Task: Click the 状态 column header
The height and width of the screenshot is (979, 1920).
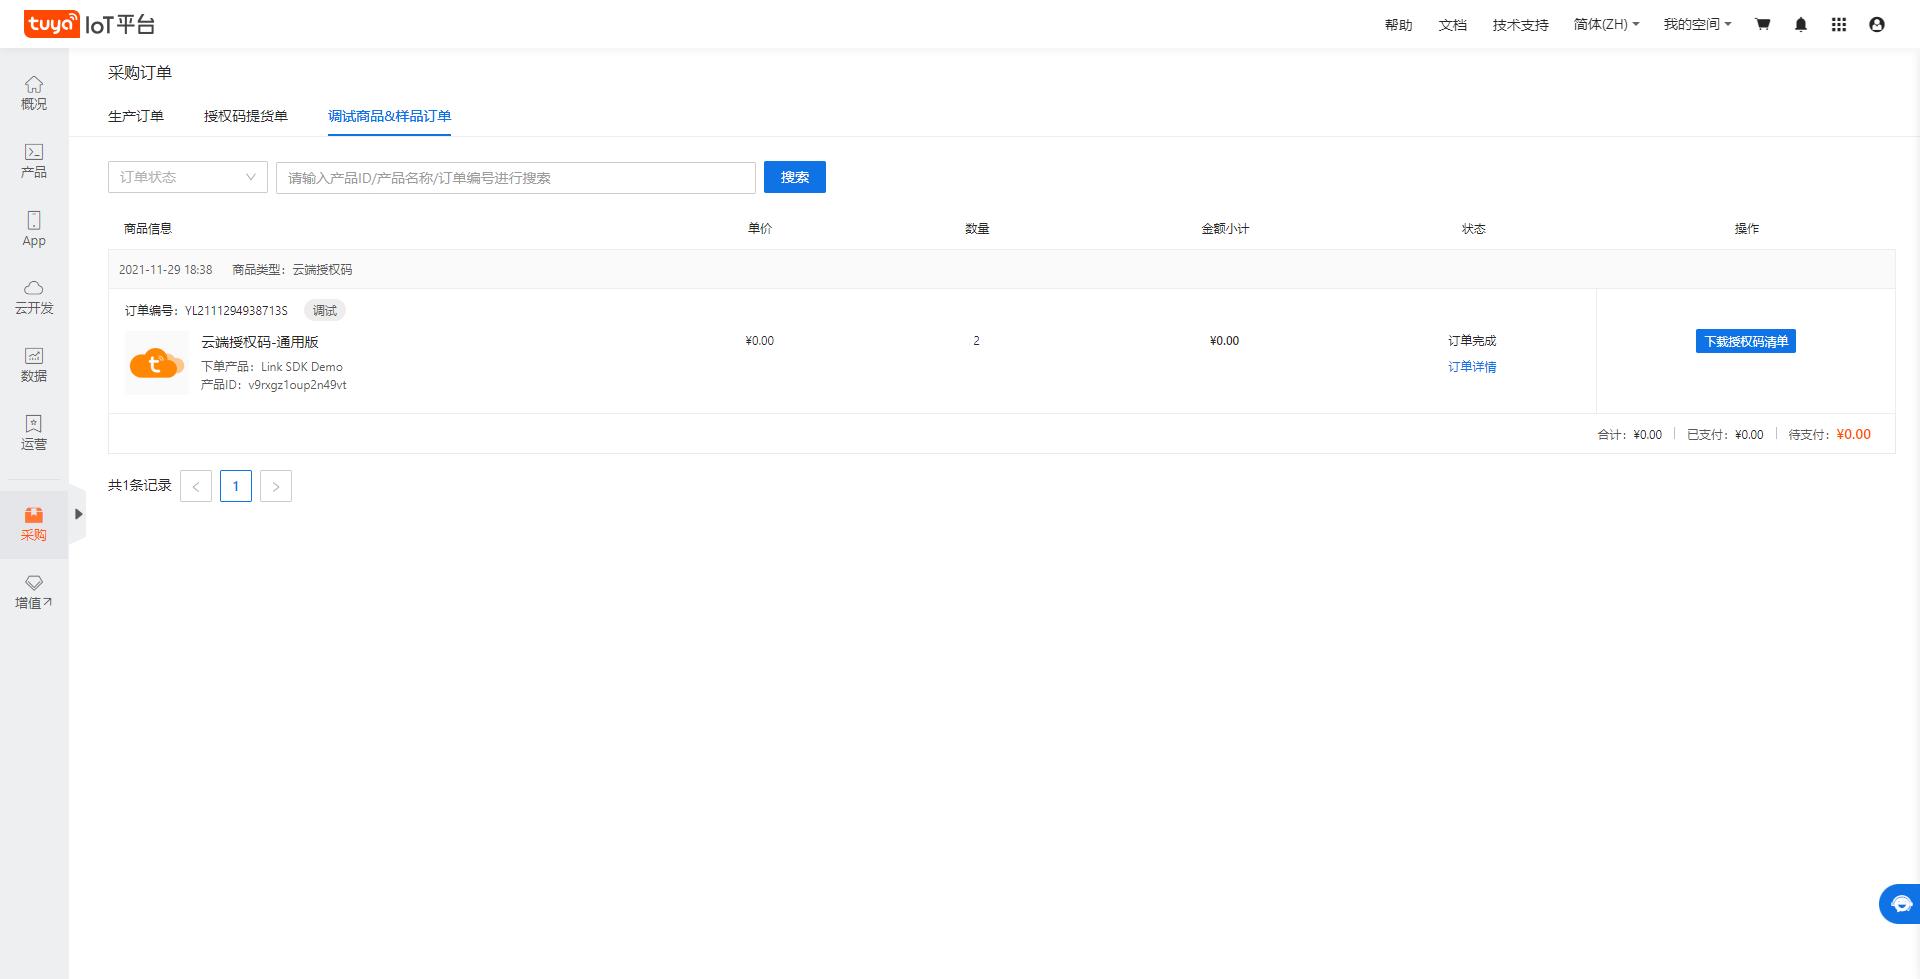Action: [1473, 229]
